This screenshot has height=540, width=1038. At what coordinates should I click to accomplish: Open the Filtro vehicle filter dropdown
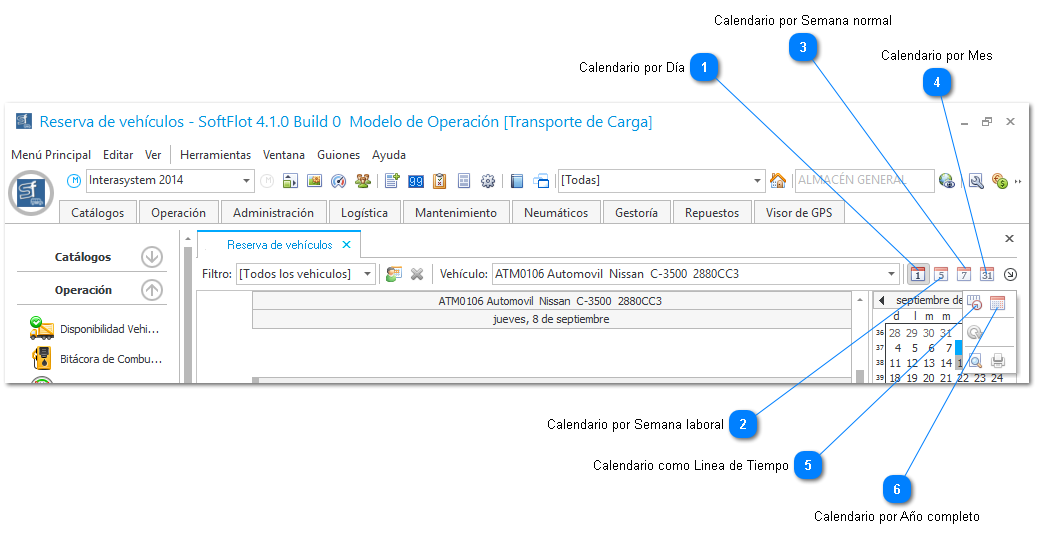pos(368,274)
